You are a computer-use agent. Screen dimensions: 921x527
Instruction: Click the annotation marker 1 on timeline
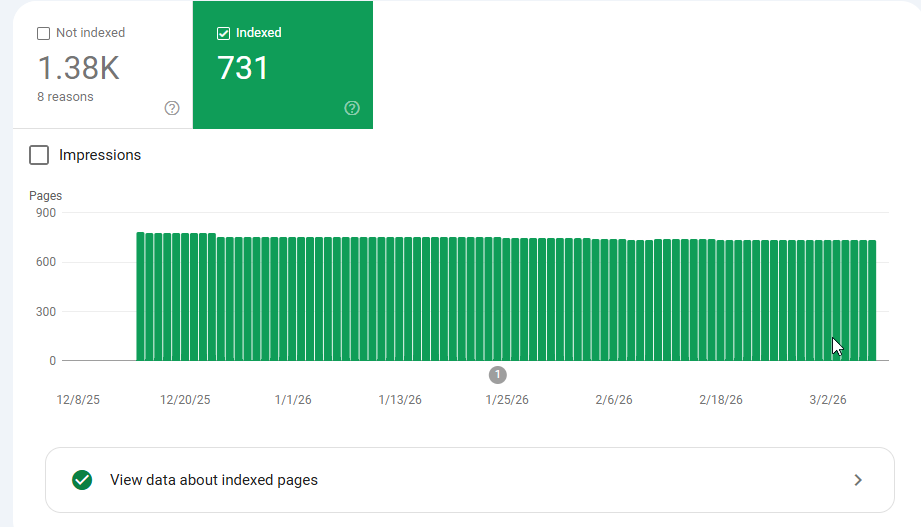498,375
